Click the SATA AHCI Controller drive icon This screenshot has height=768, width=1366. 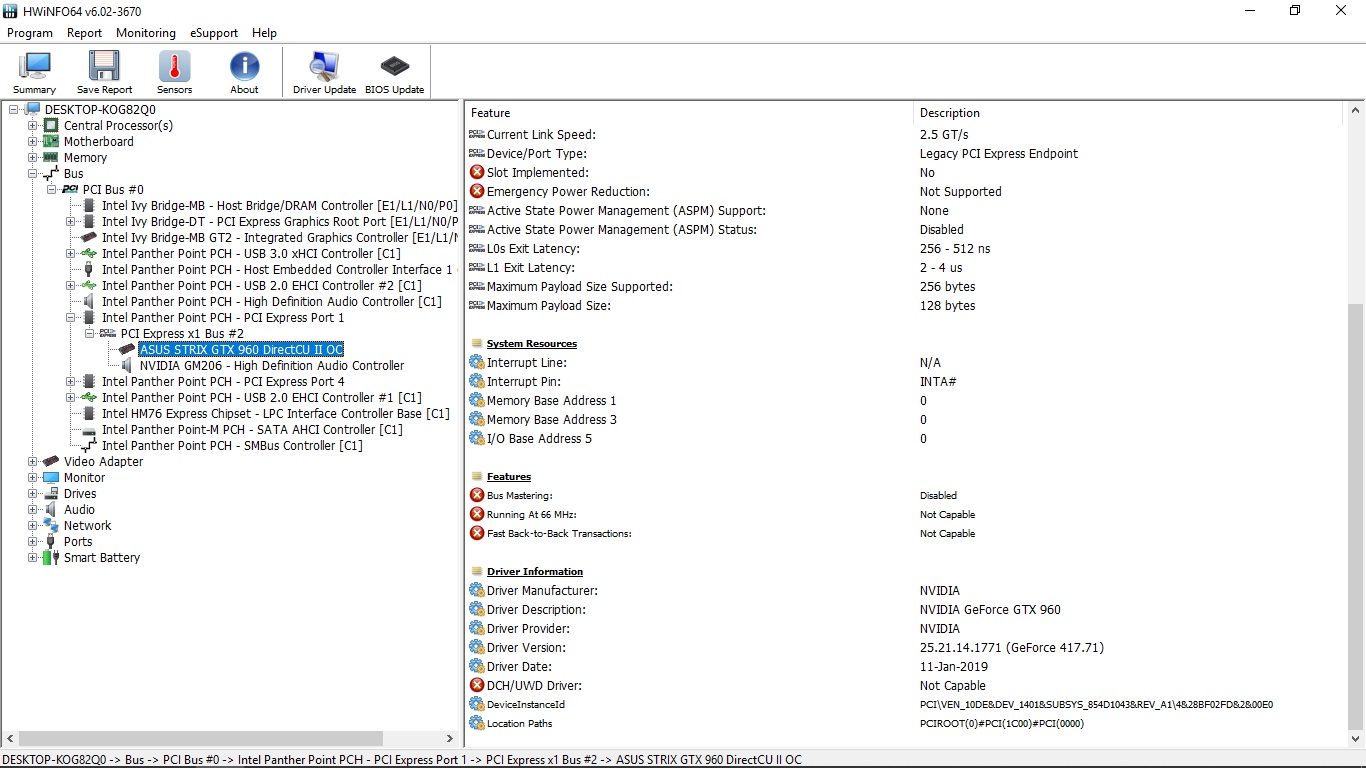[x=89, y=430]
